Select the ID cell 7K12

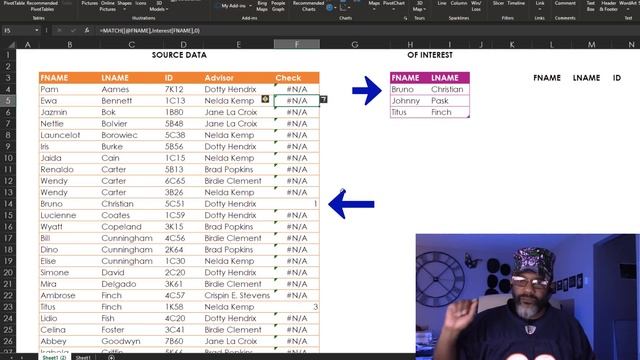183,89
